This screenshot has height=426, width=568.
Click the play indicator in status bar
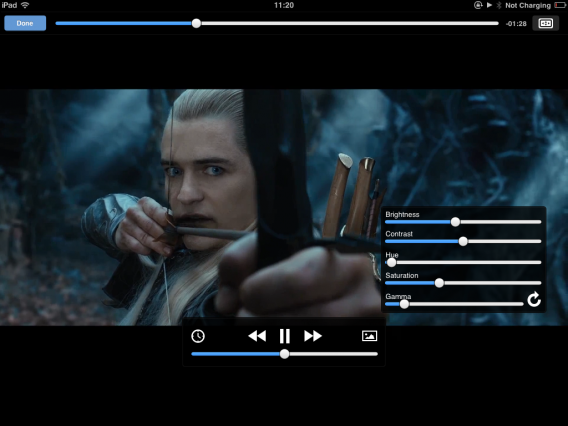click(489, 5)
